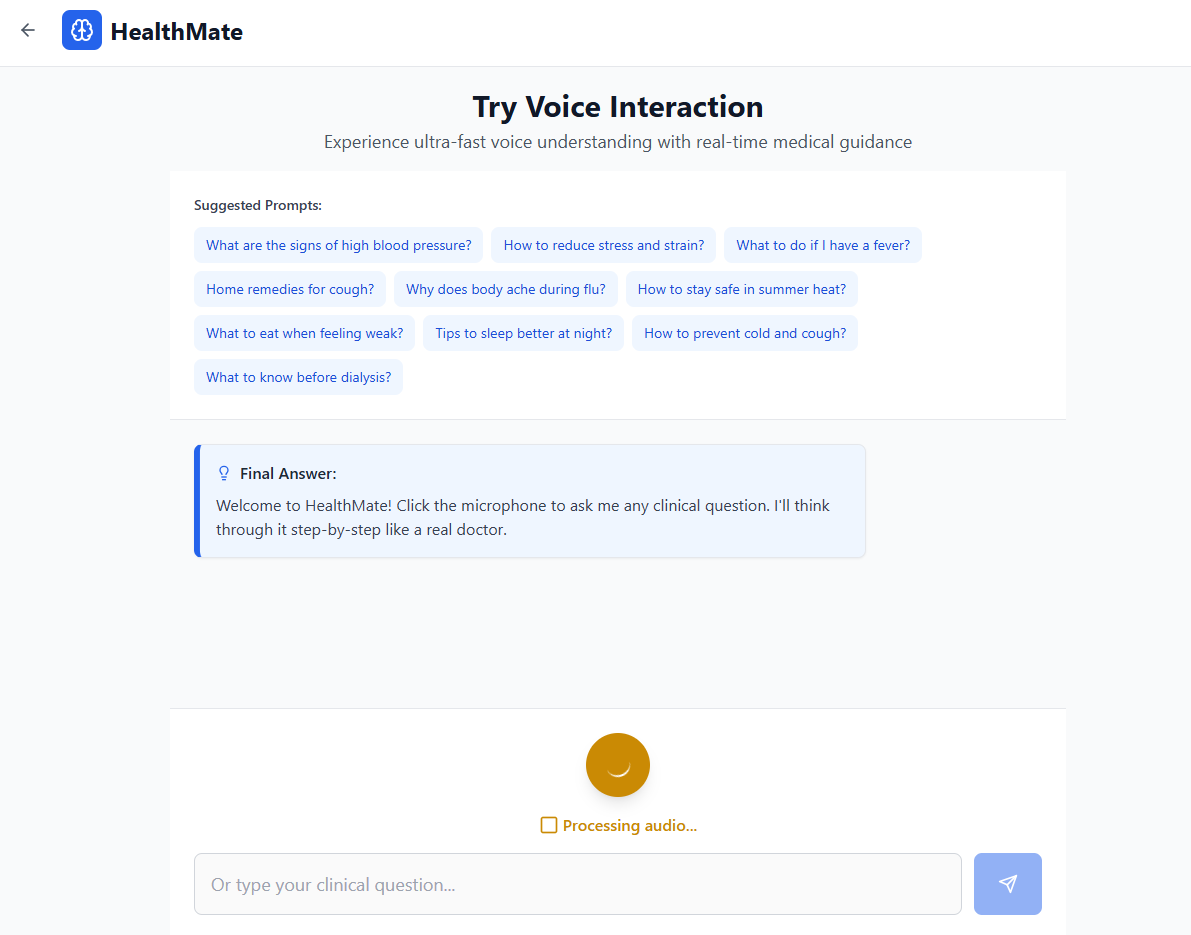
Task: Go back using the left arrow icon
Action: (28, 30)
